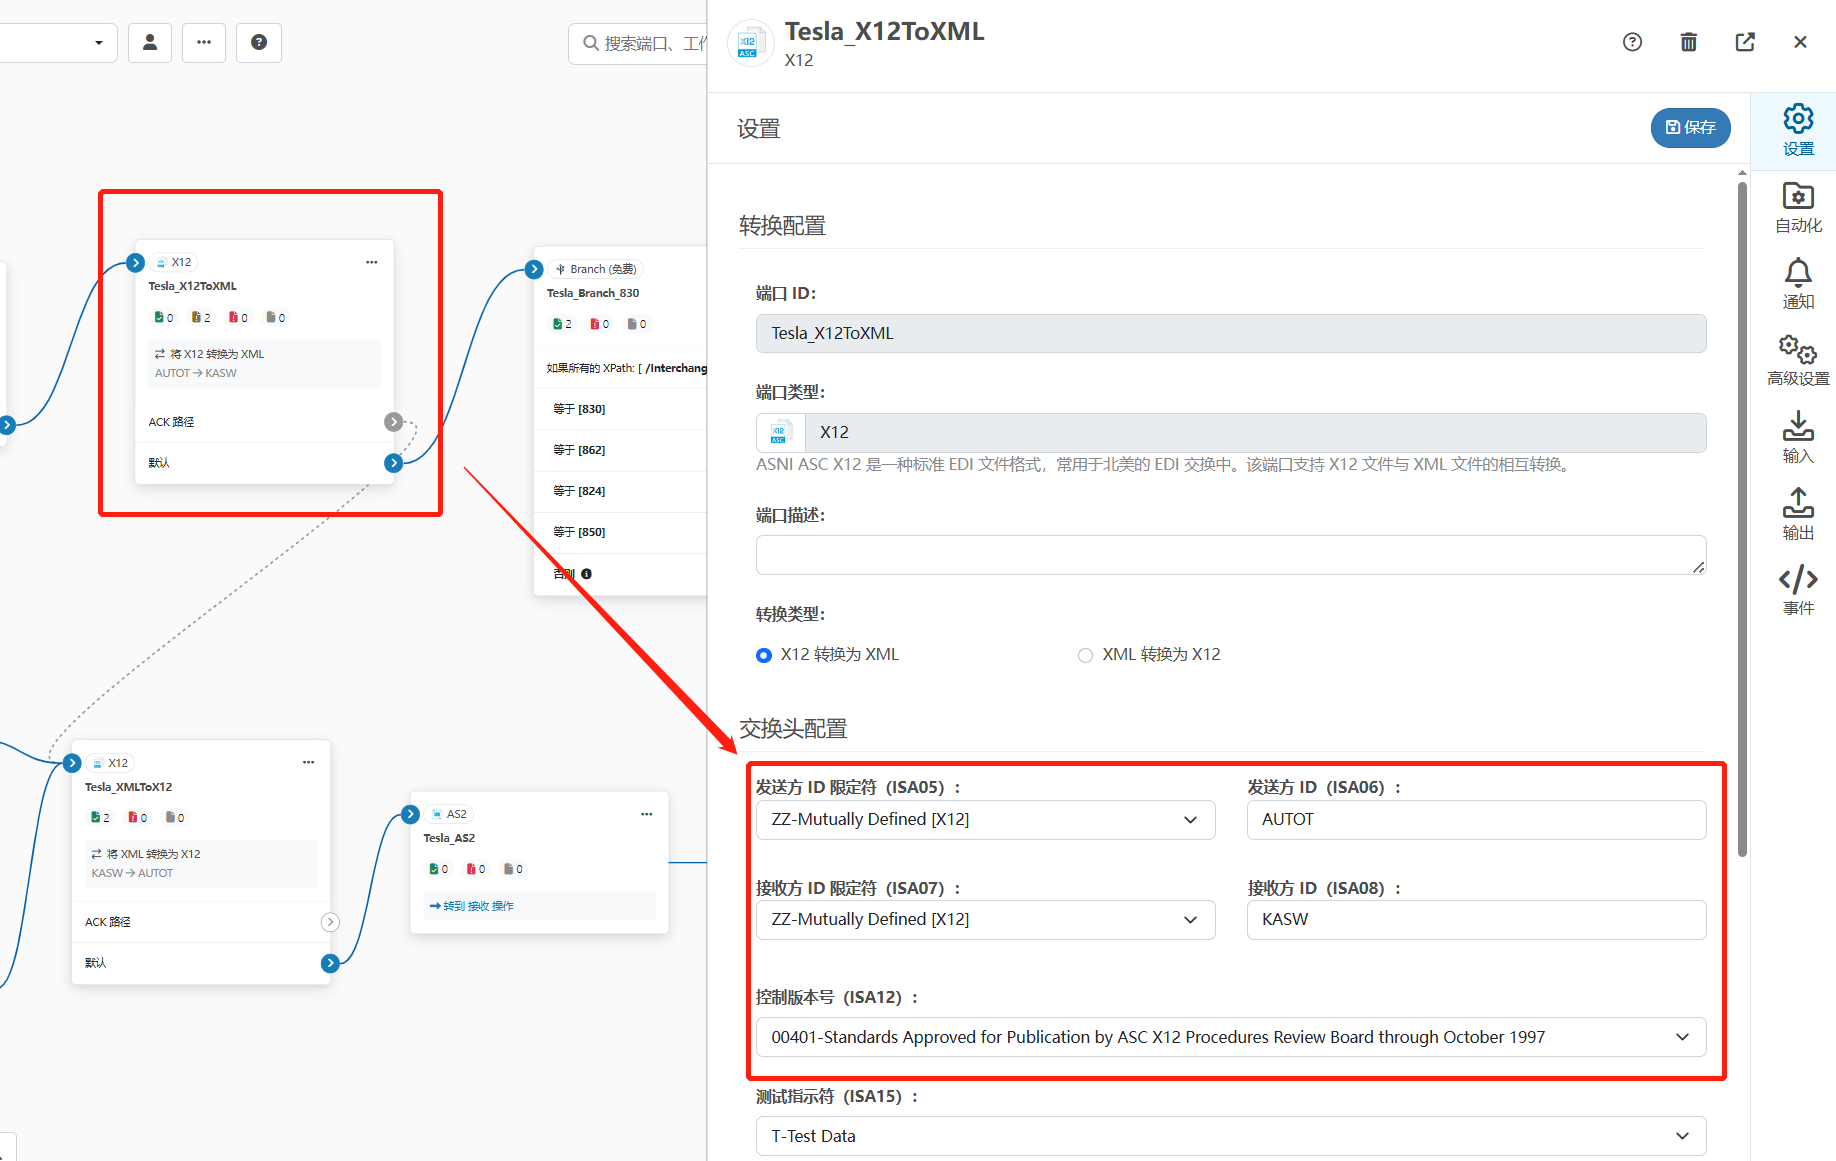Open the 输出 output tray icon
Image resolution: width=1836 pixels, height=1161 pixels.
click(1797, 514)
